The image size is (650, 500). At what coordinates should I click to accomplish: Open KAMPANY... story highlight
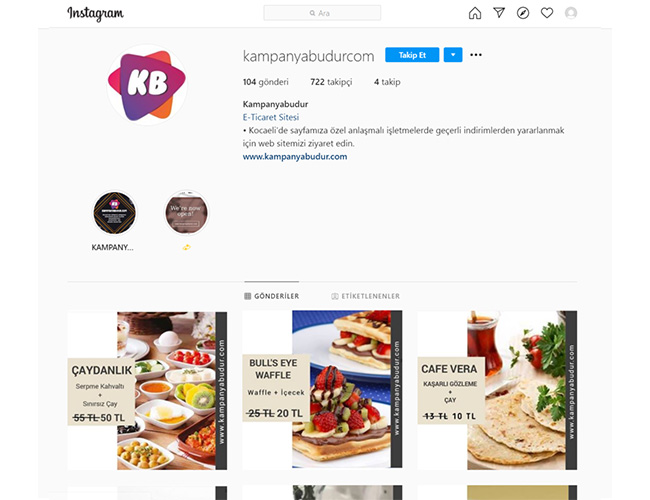114,213
